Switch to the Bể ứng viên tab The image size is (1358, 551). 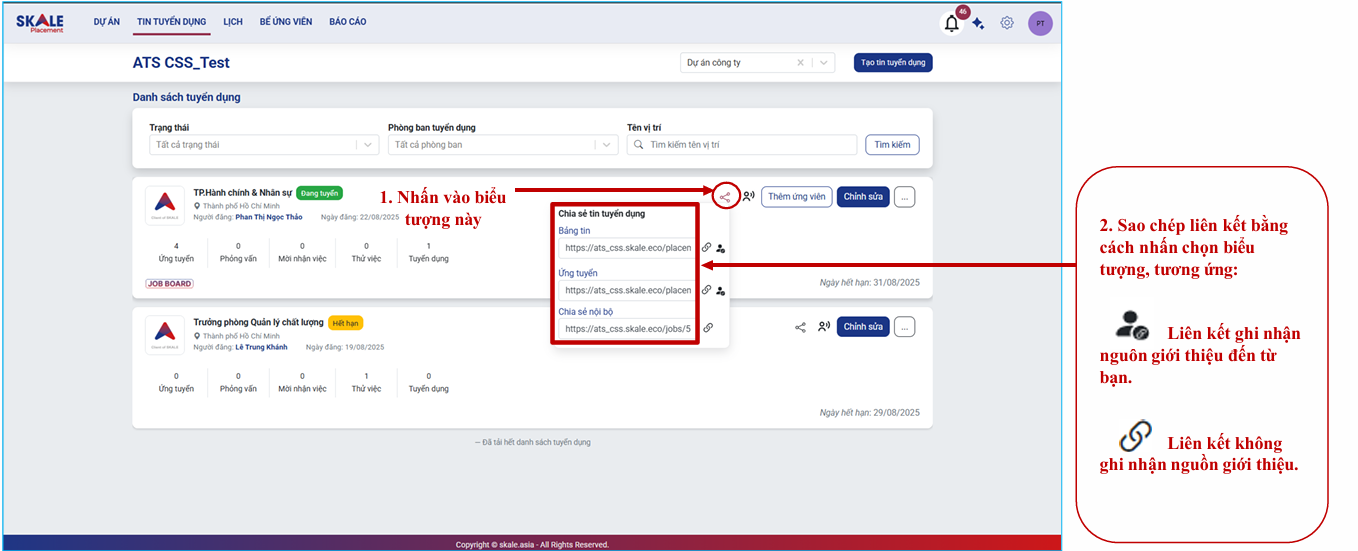pos(285,22)
